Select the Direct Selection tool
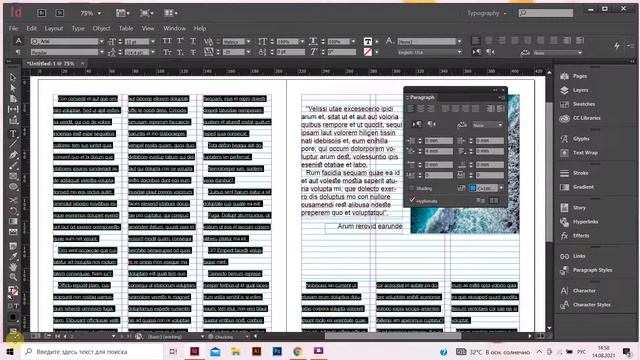 coord(13,88)
